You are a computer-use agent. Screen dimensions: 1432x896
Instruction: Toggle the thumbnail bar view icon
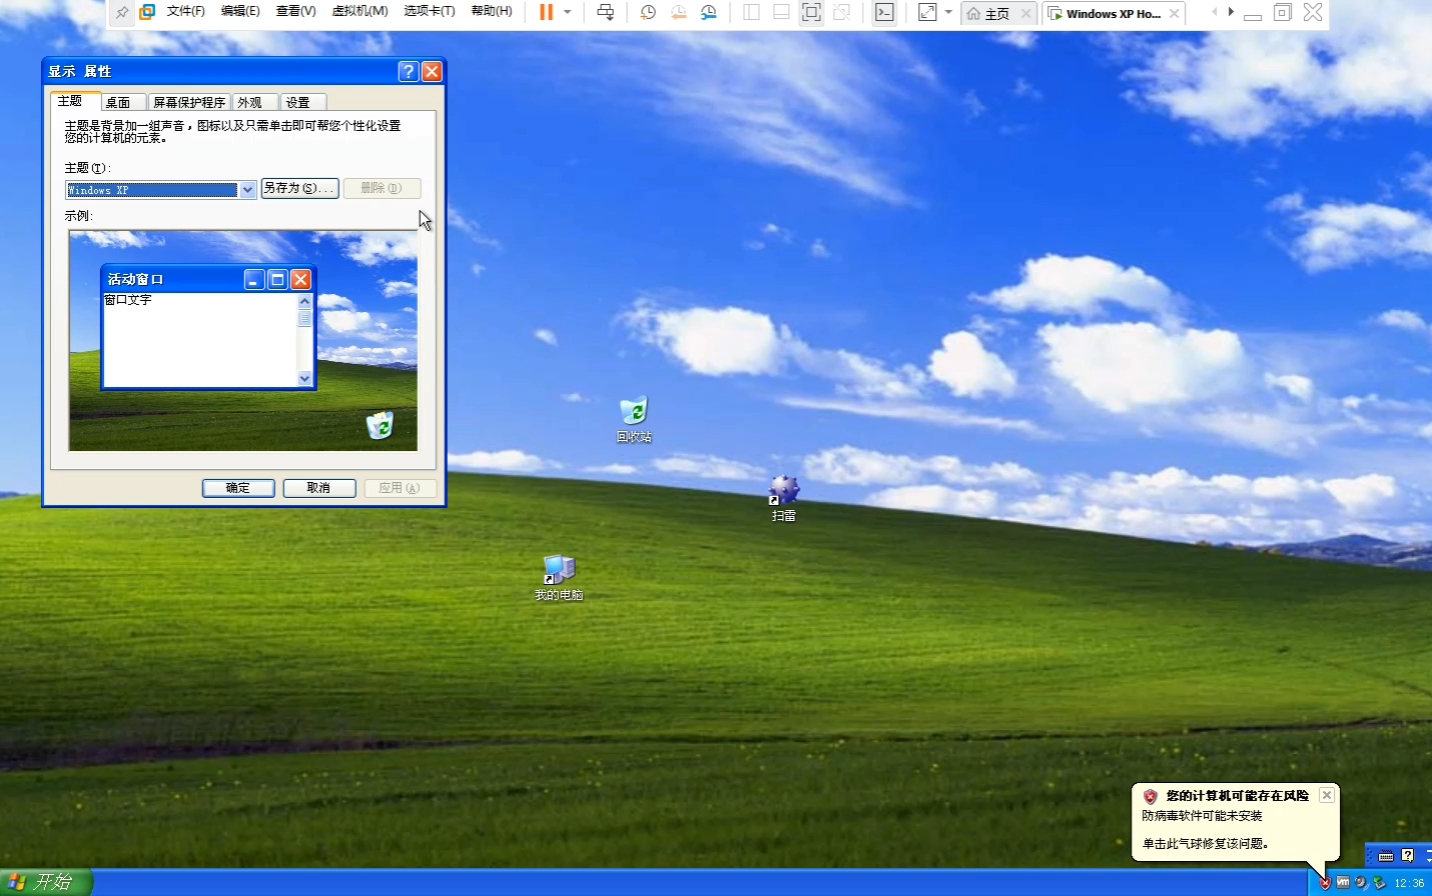(782, 12)
